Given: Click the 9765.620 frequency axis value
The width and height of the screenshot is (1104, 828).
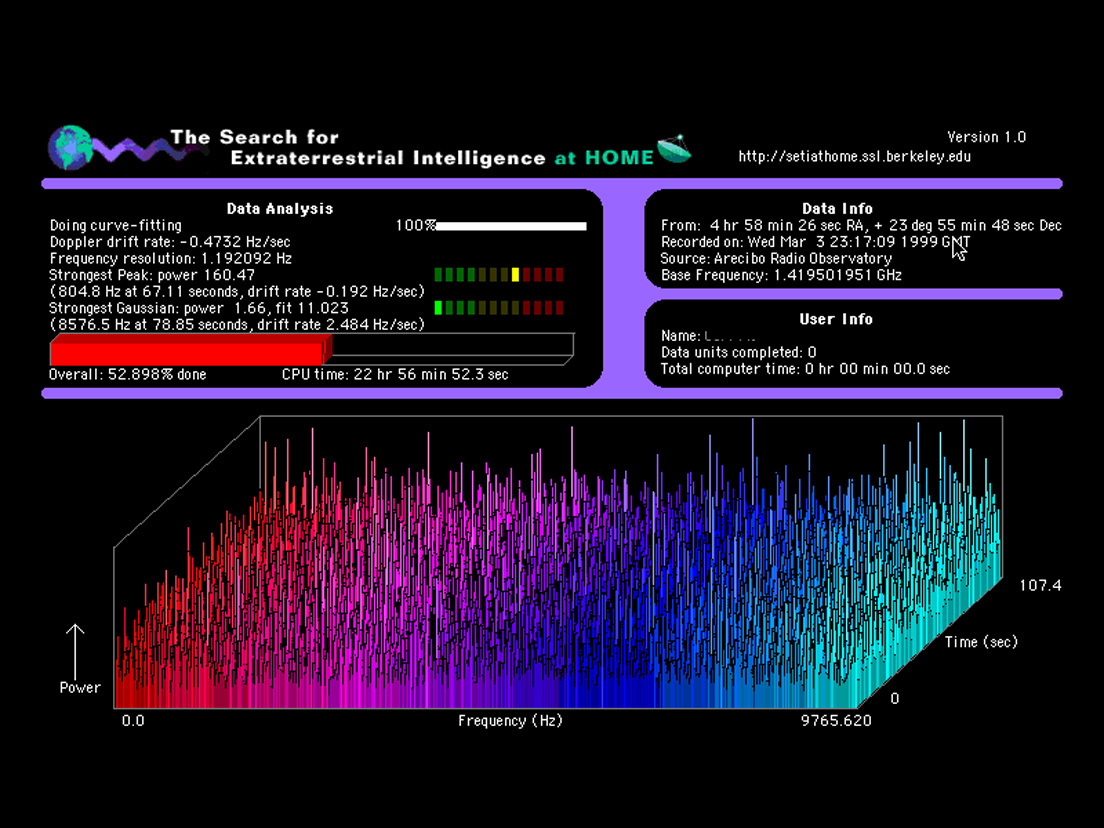Looking at the screenshot, I should click(x=835, y=721).
